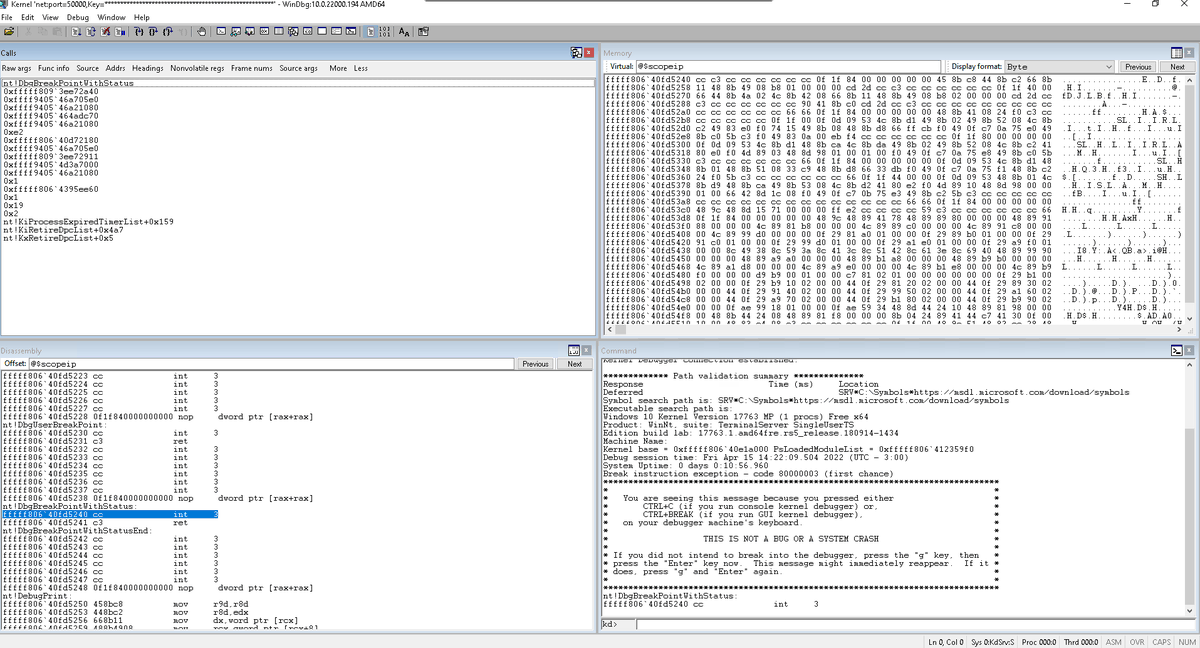Open the Call Stack window toolbar icon
1200x648 pixels.
tap(293, 31)
